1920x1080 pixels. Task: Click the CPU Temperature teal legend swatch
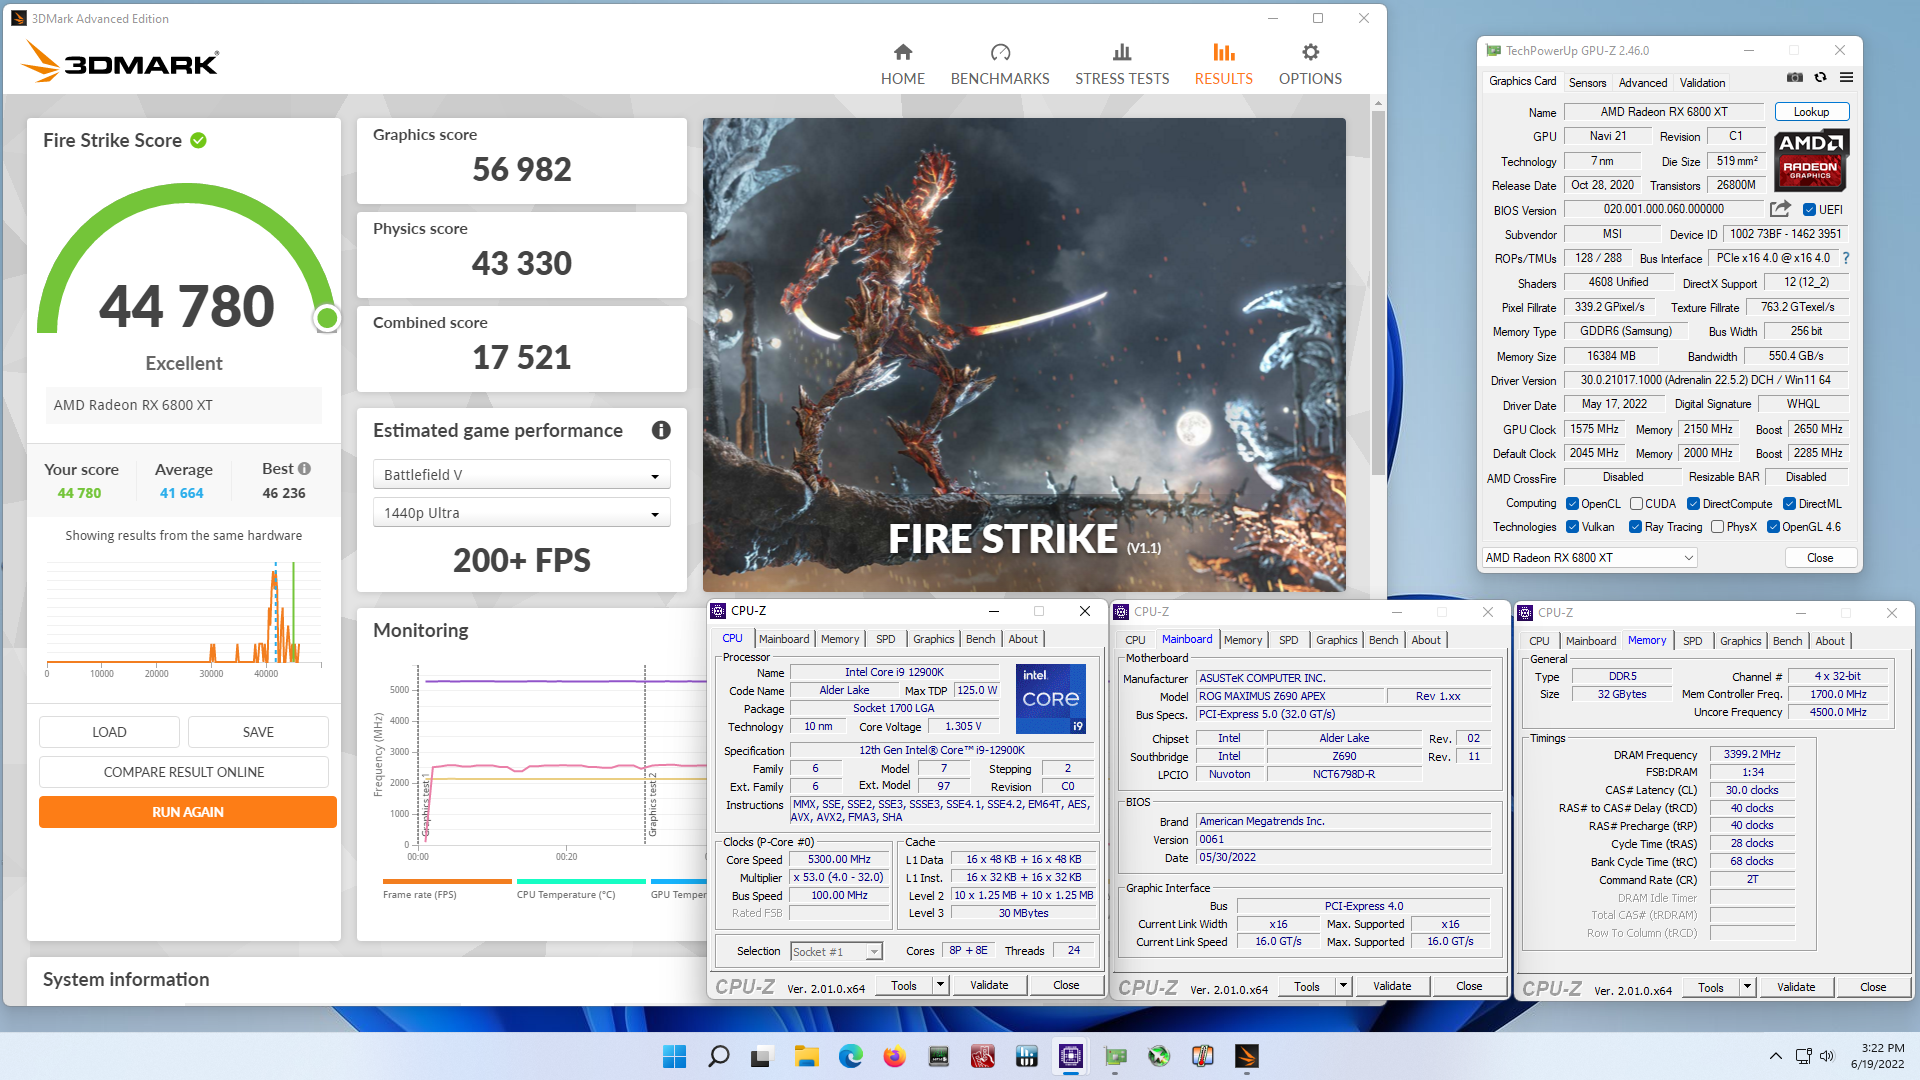(581, 881)
